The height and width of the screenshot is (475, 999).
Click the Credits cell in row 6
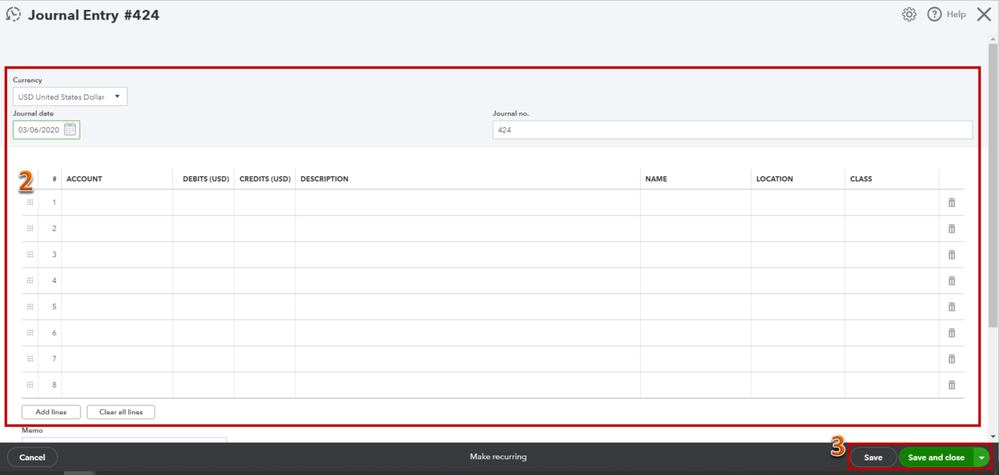coord(264,333)
